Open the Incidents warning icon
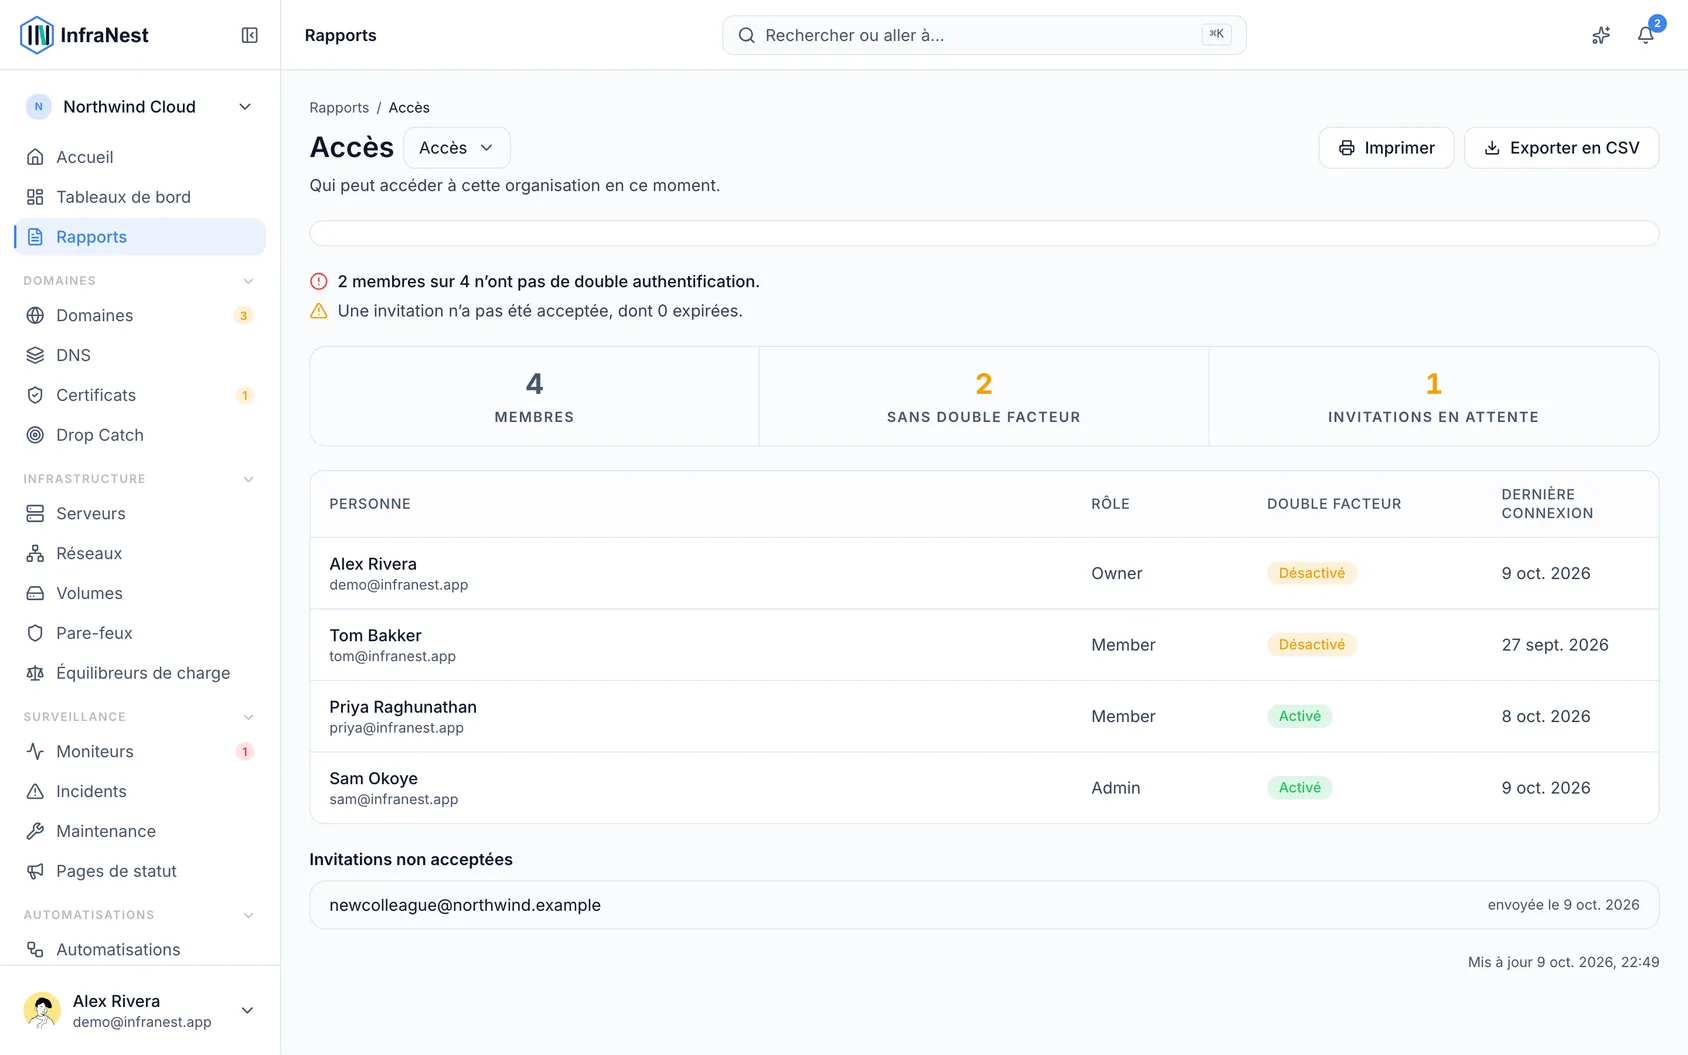Screen dimensions: 1688x1055 pyautogui.click(x=35, y=791)
